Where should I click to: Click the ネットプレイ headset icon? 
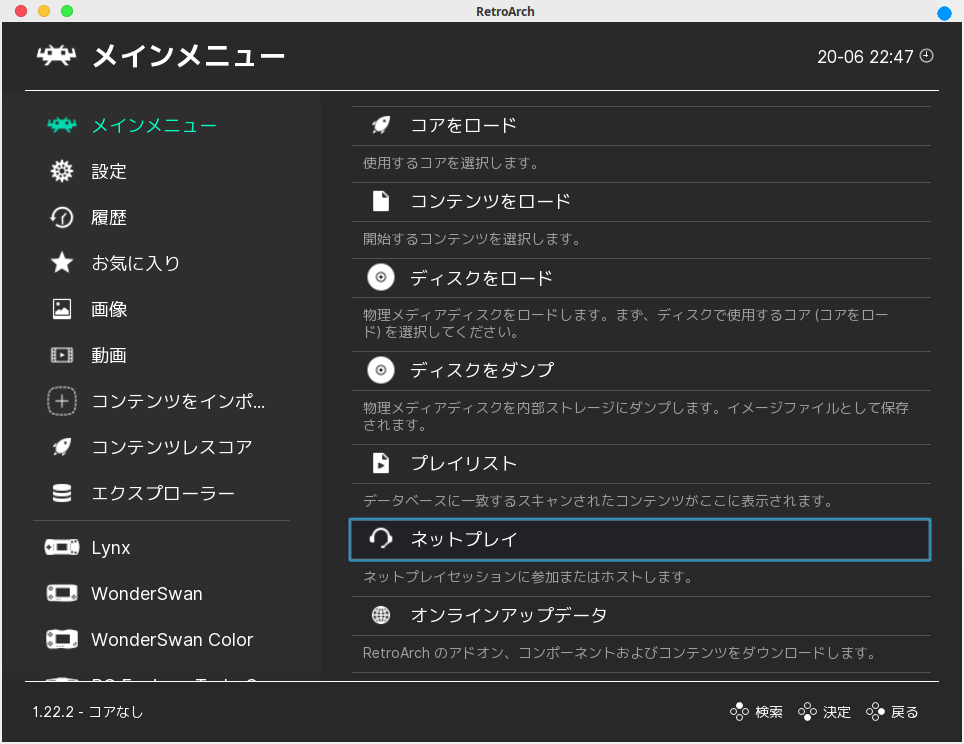pos(381,539)
